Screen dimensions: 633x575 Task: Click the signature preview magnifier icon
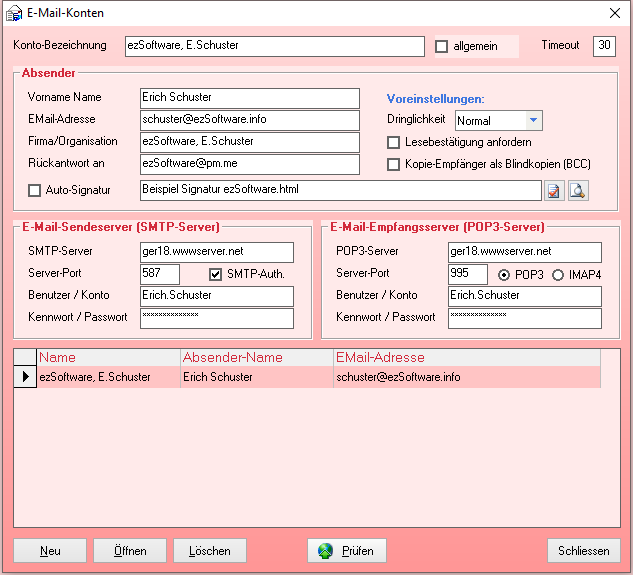578,190
